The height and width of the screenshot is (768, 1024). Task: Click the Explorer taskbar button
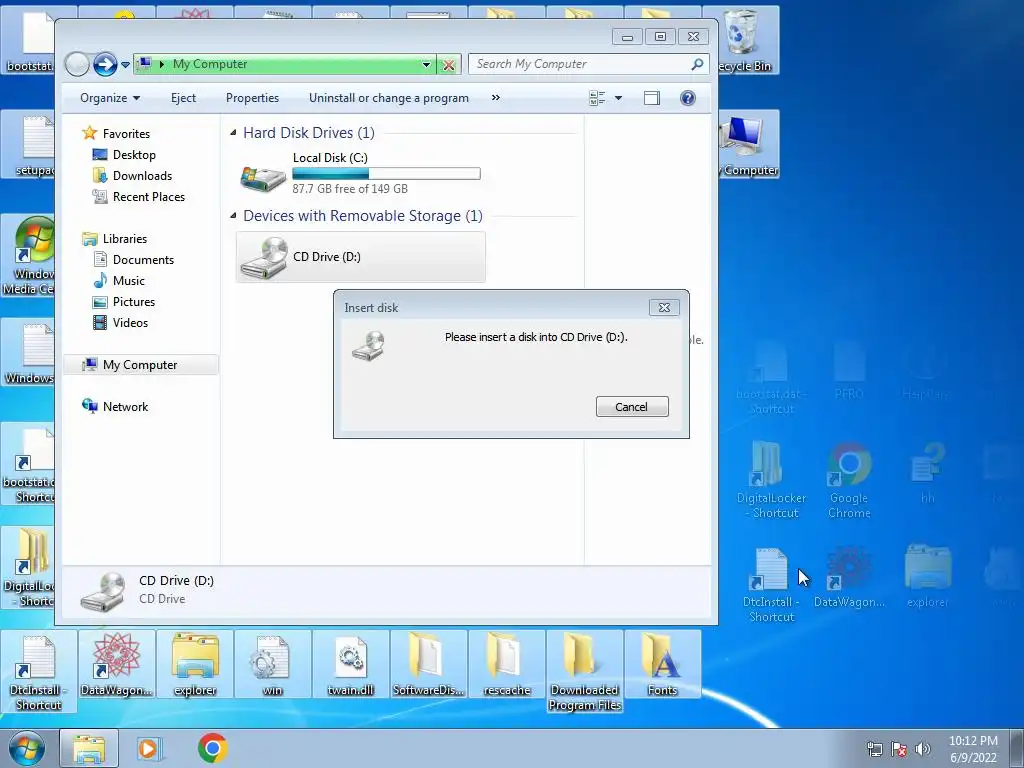(89, 748)
